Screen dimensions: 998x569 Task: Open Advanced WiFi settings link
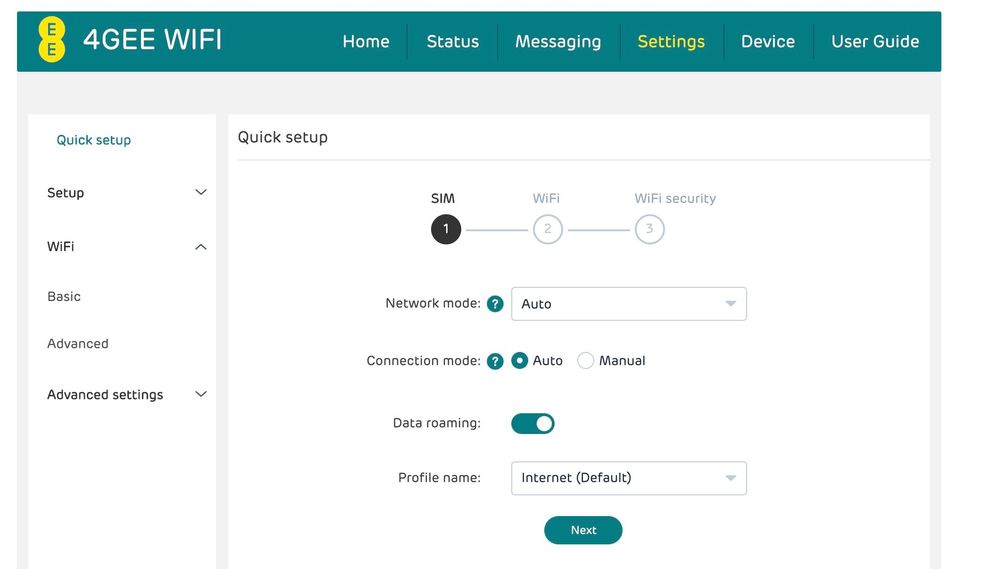78,344
